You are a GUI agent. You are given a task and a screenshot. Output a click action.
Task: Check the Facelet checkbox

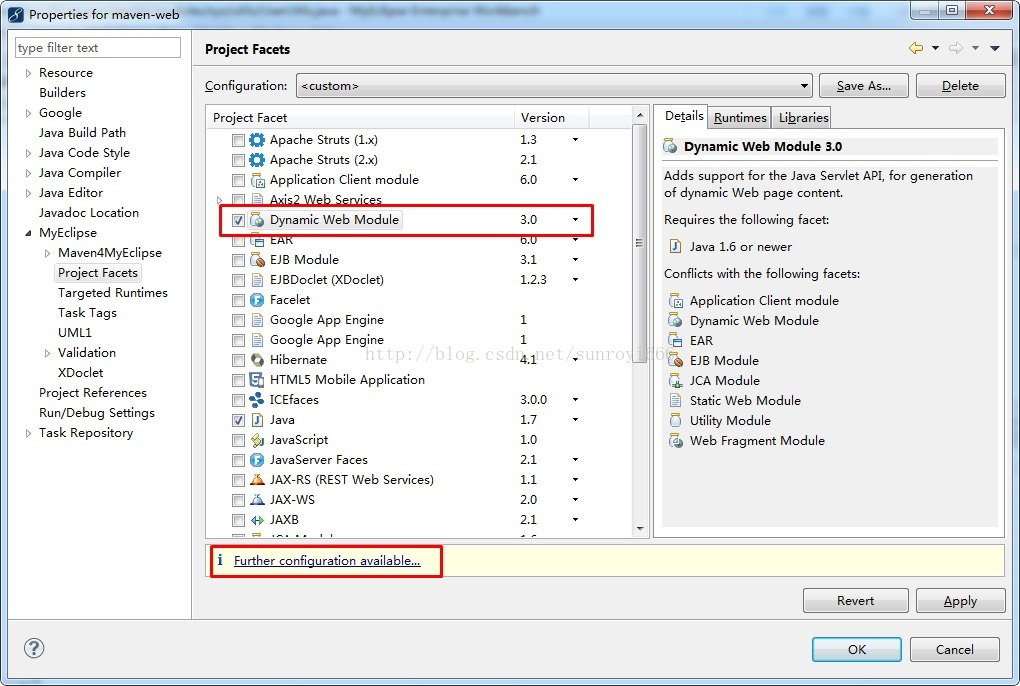tap(238, 300)
